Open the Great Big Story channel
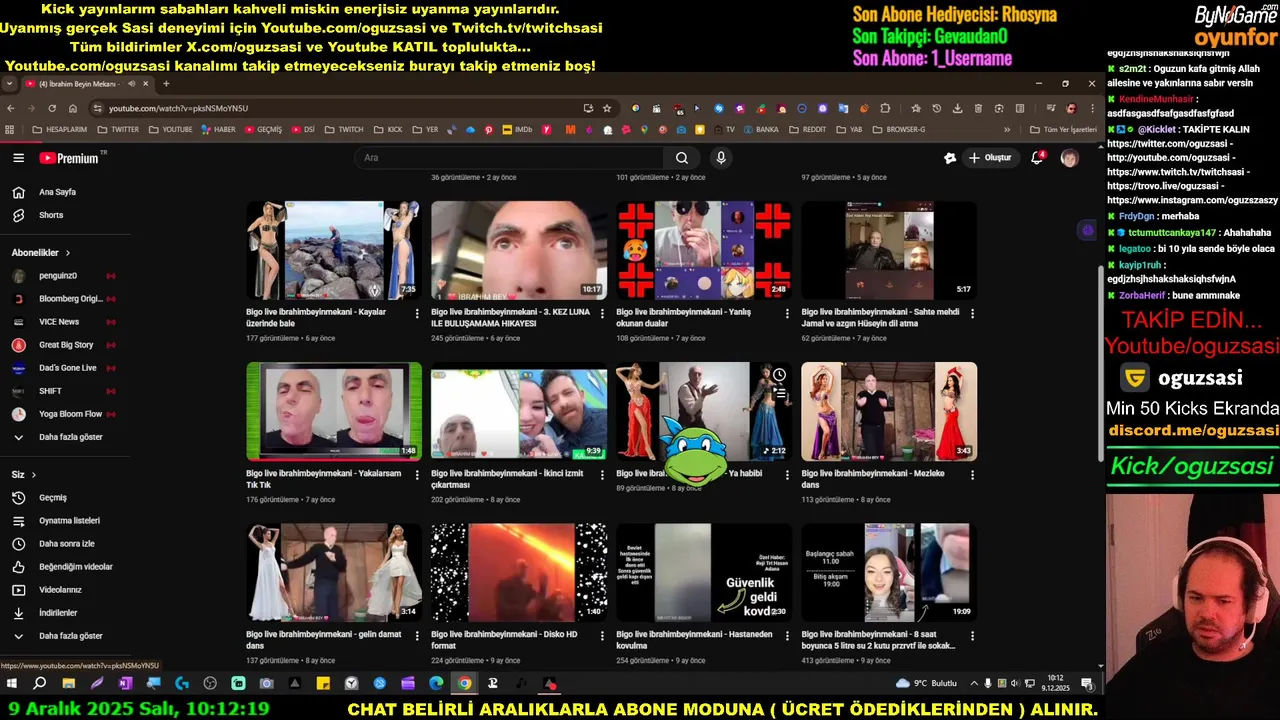Viewport: 1280px width, 720px height. (65, 345)
